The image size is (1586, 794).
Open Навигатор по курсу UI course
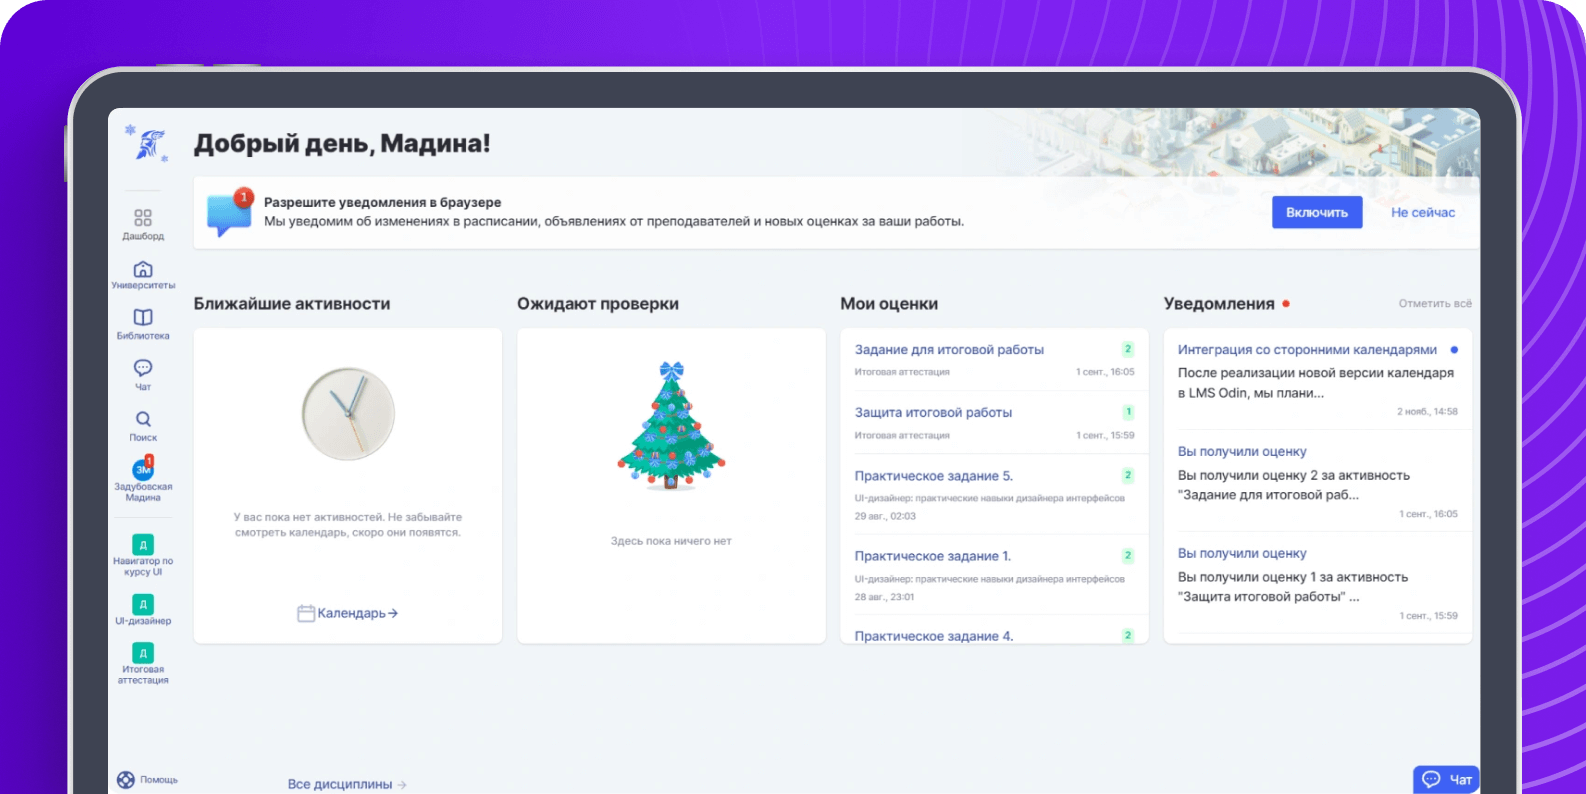143,545
